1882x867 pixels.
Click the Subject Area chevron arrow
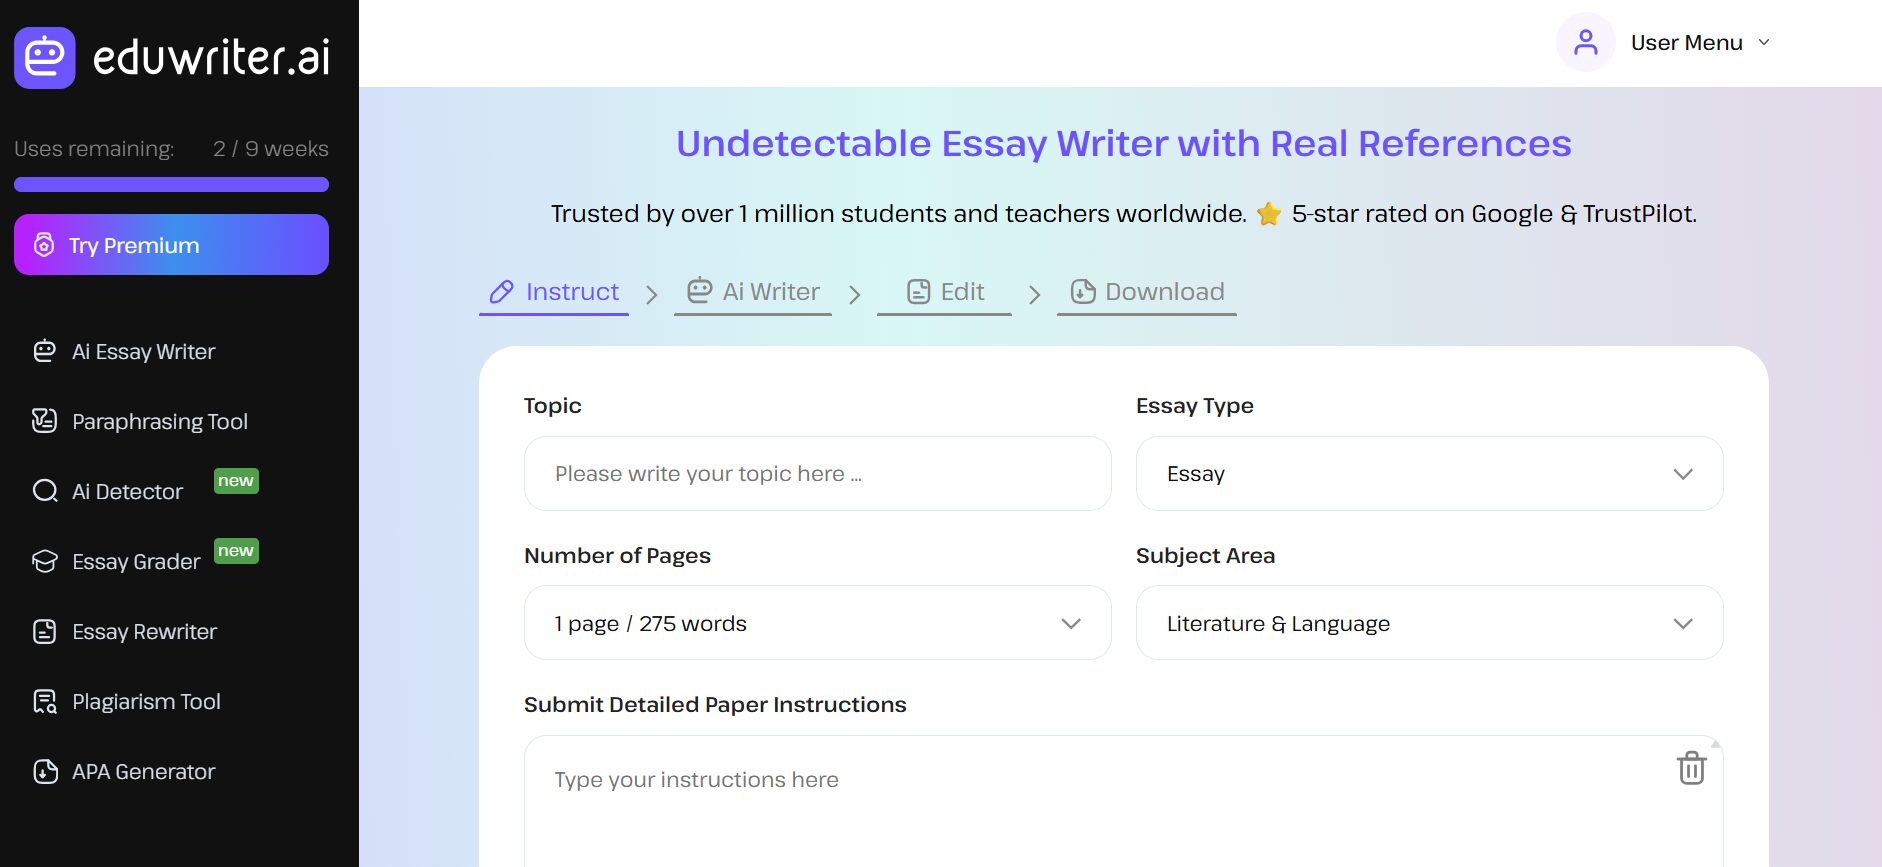pos(1683,624)
